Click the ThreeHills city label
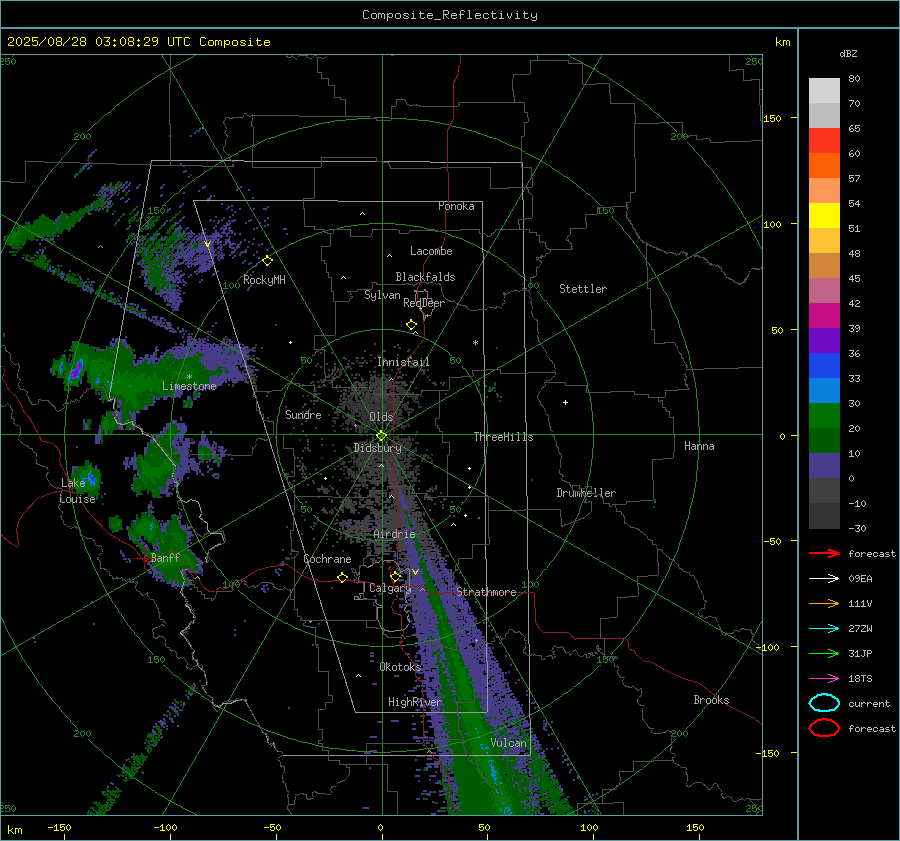The height and width of the screenshot is (841, 900). point(503,437)
